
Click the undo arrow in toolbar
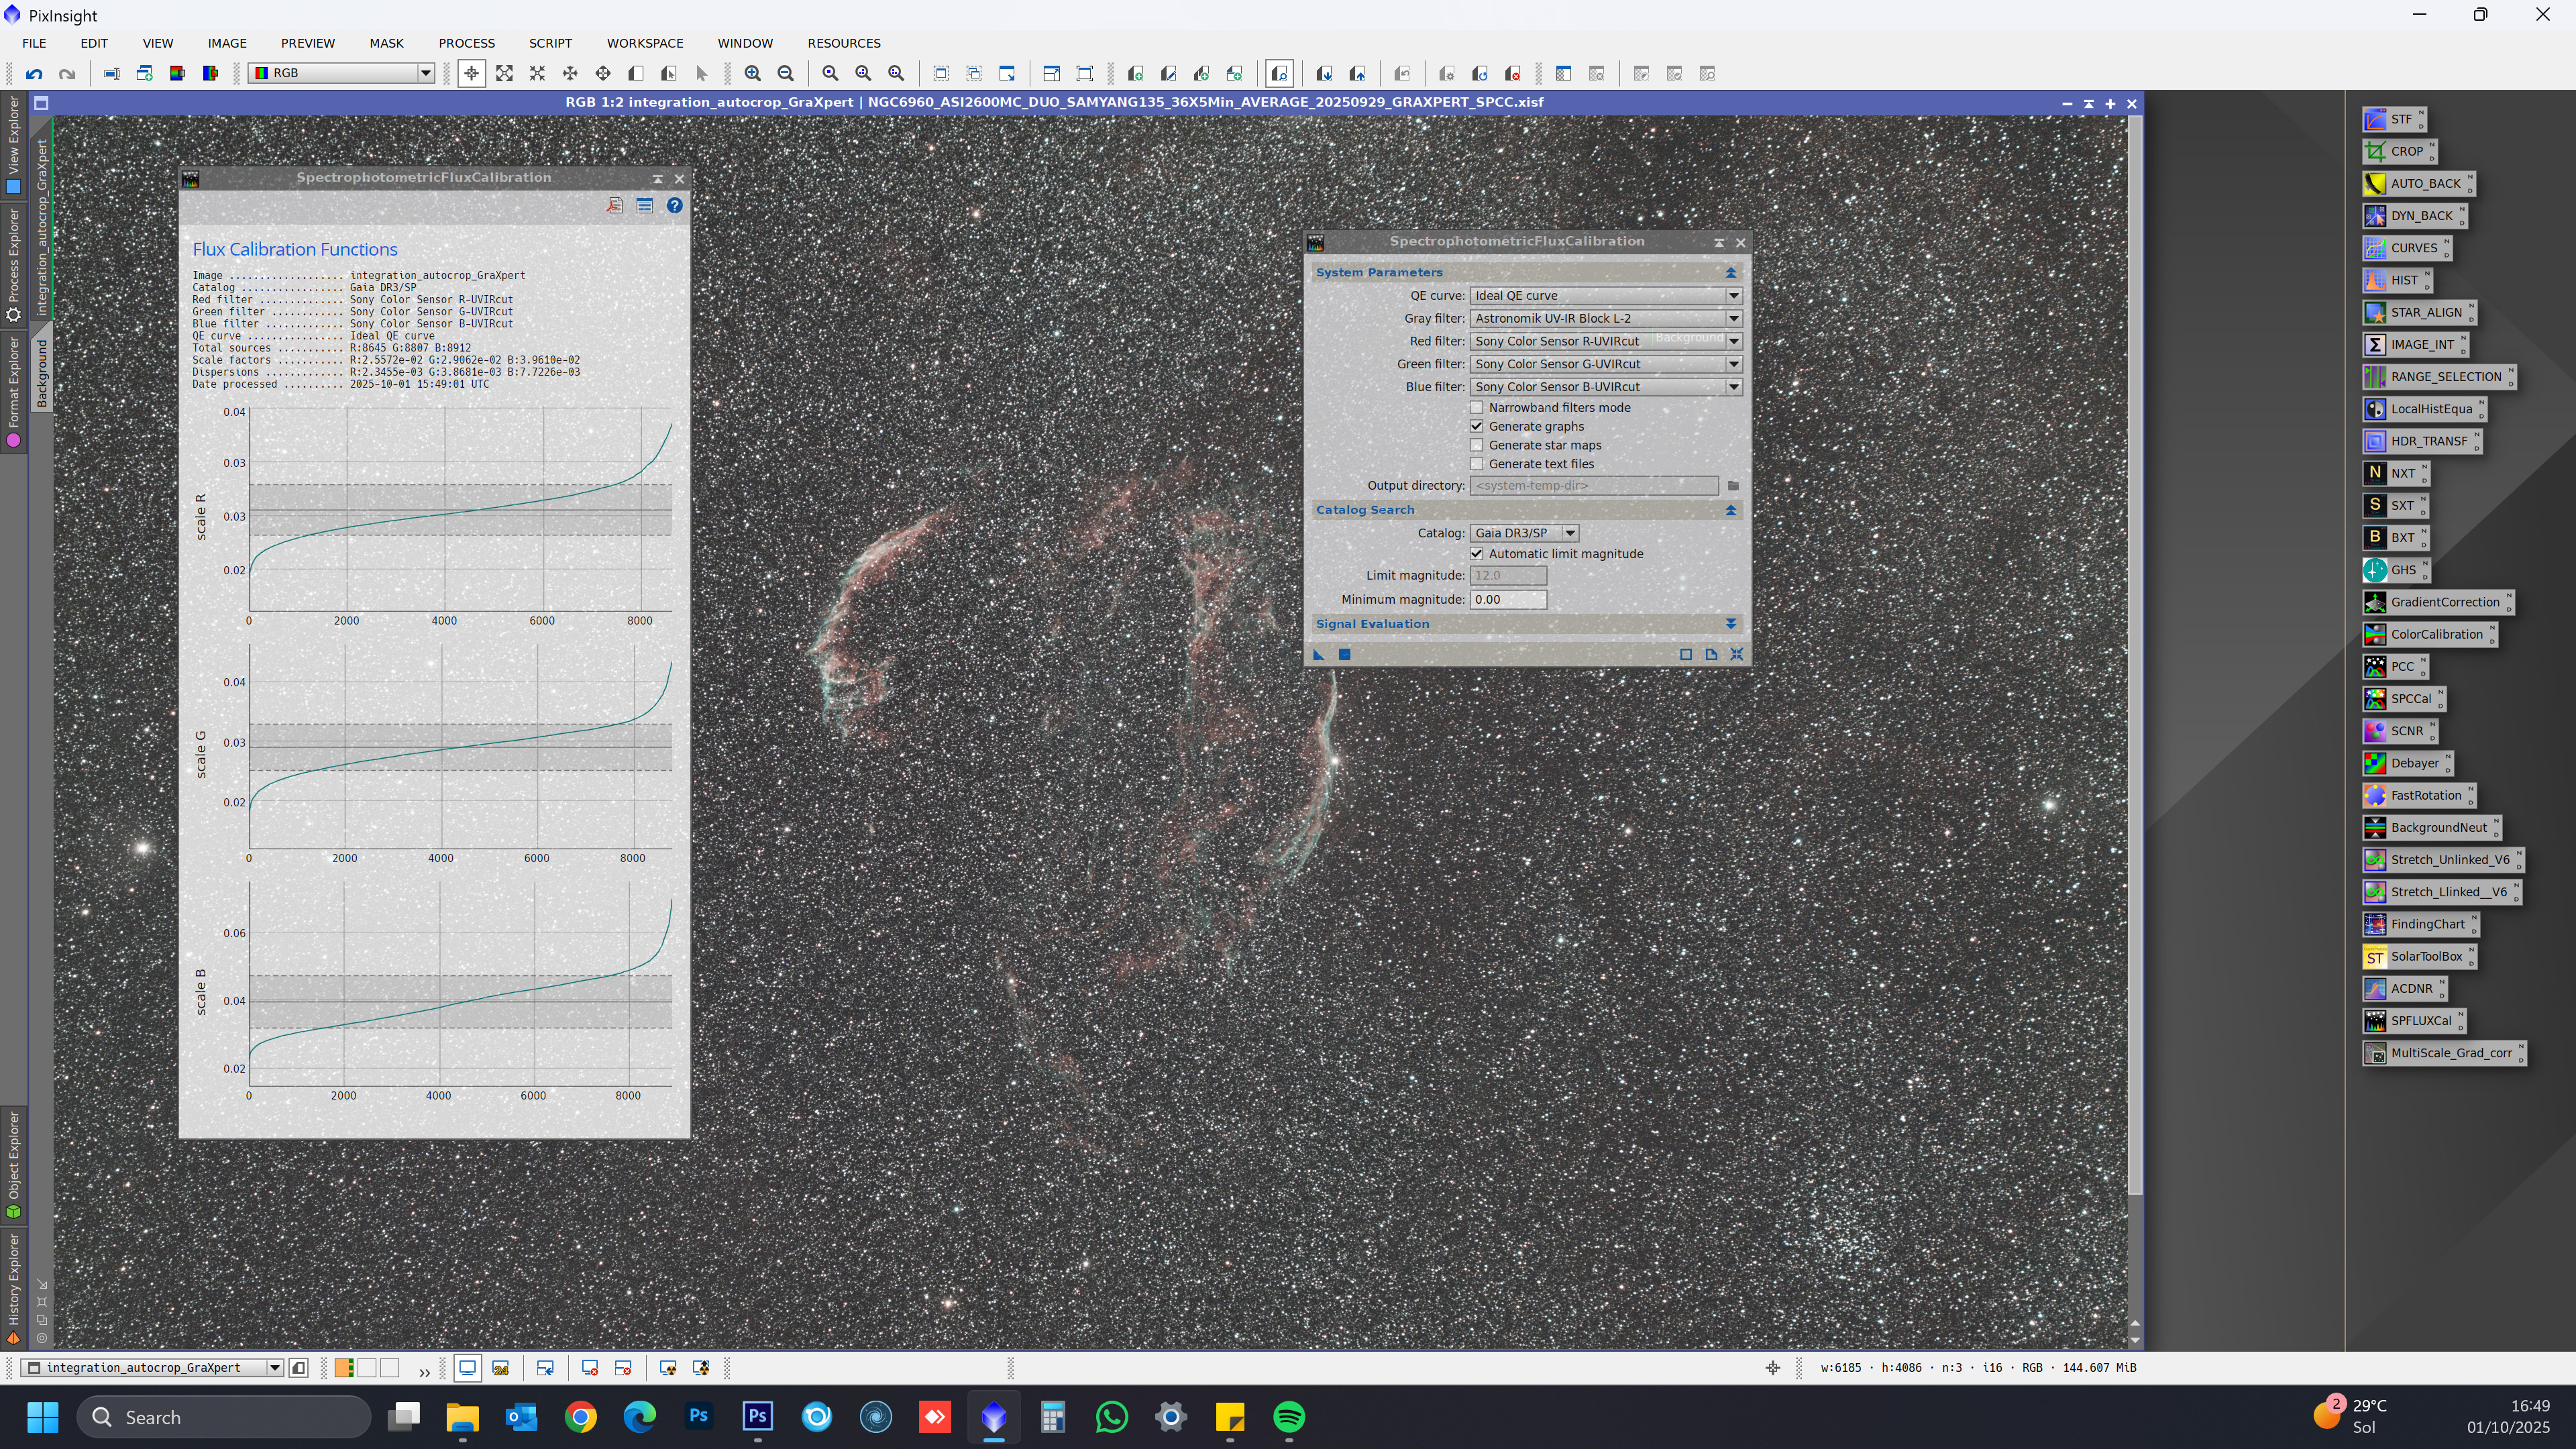point(34,73)
